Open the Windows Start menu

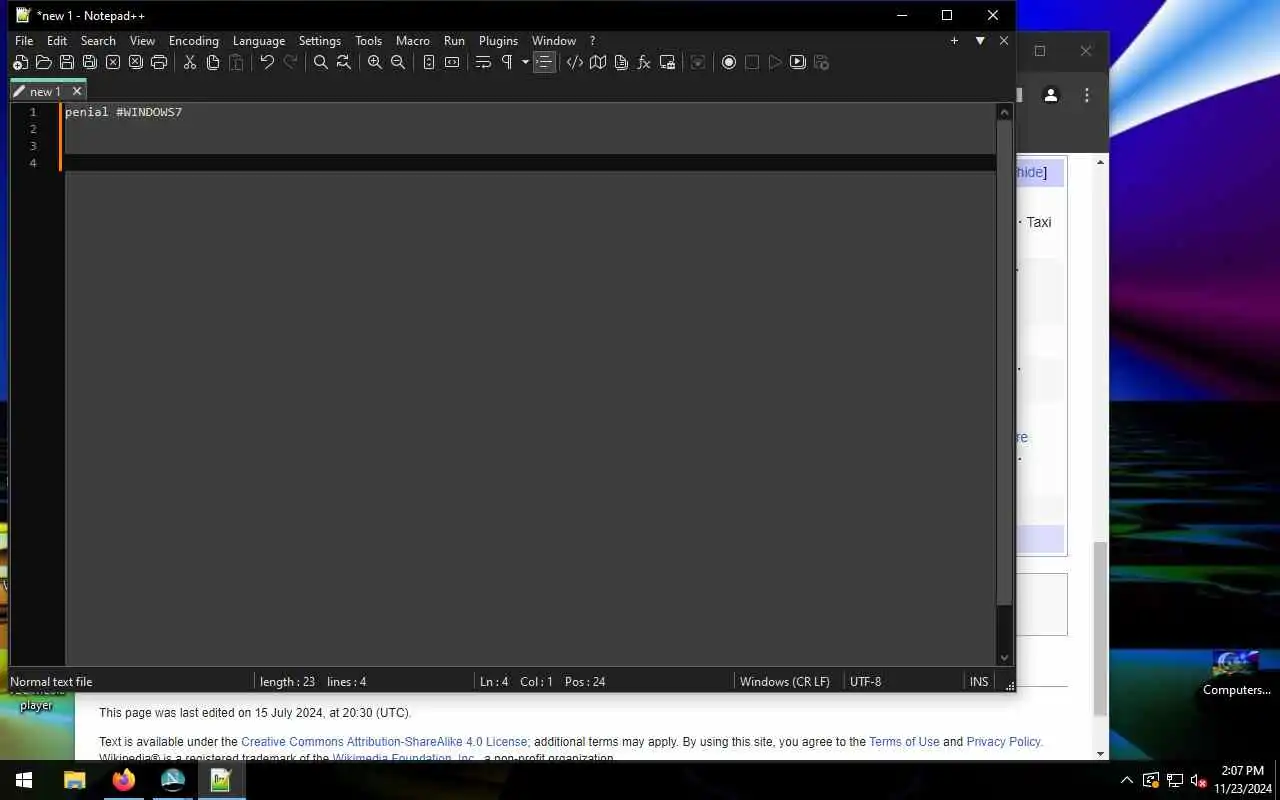(24, 780)
